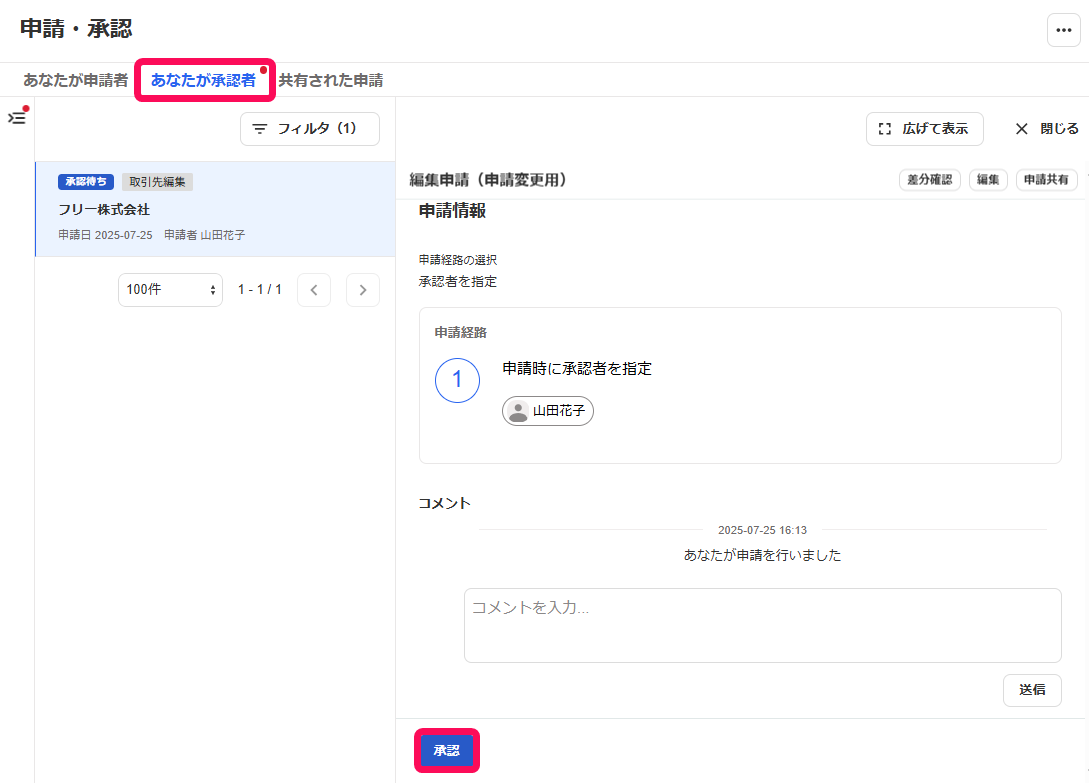Close the detail panel with 閉じる

pos(1047,129)
